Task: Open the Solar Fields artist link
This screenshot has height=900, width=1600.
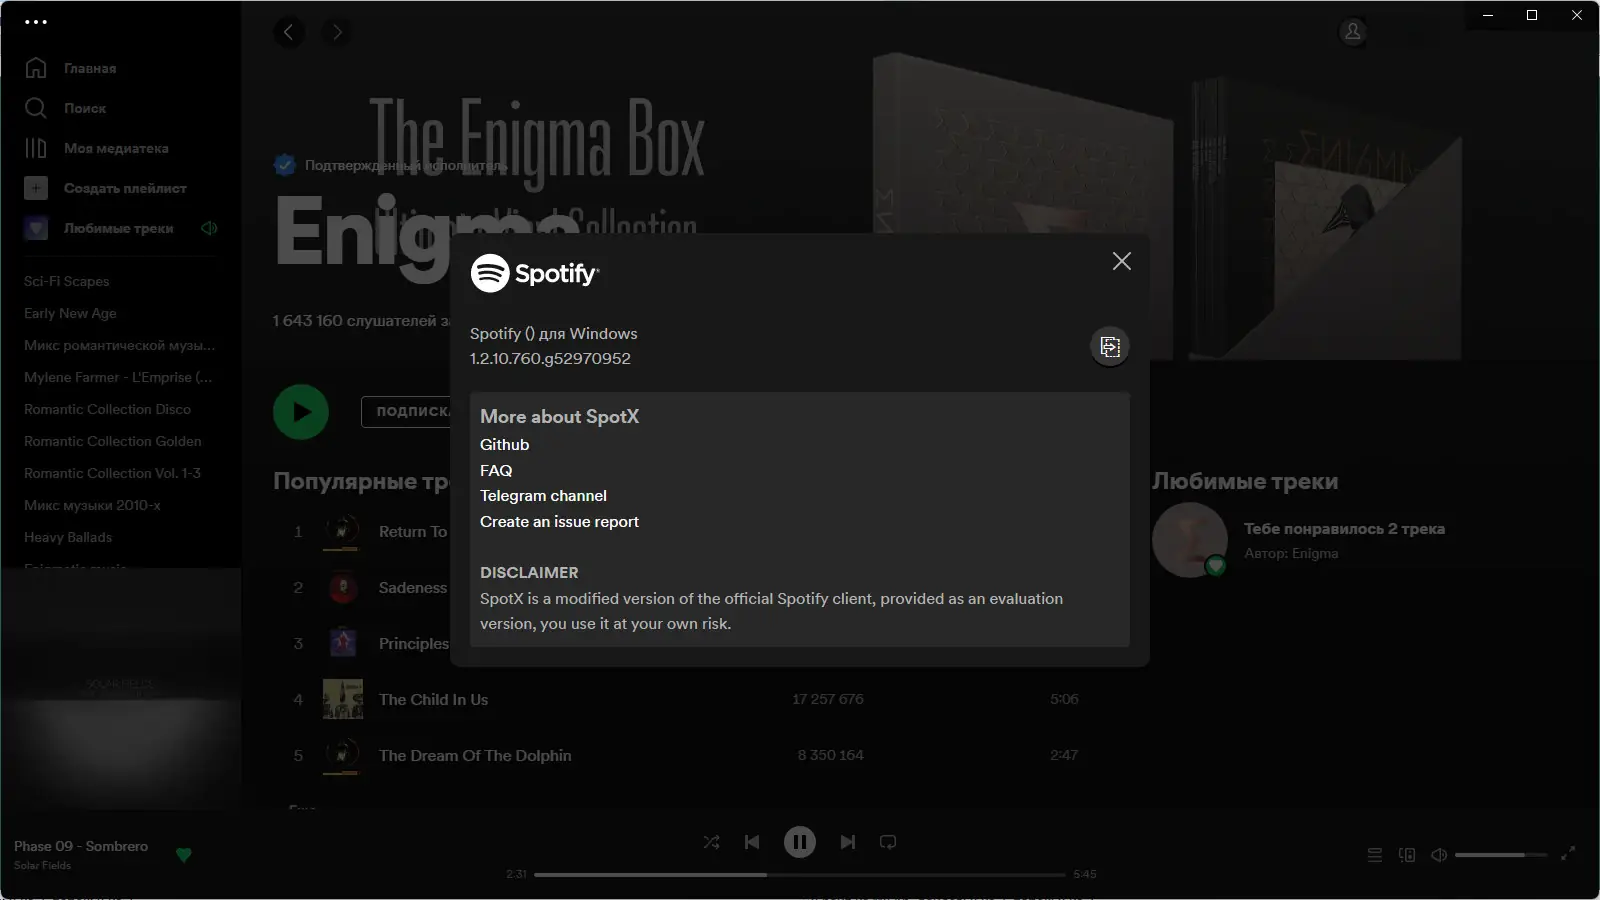Action: (x=42, y=866)
